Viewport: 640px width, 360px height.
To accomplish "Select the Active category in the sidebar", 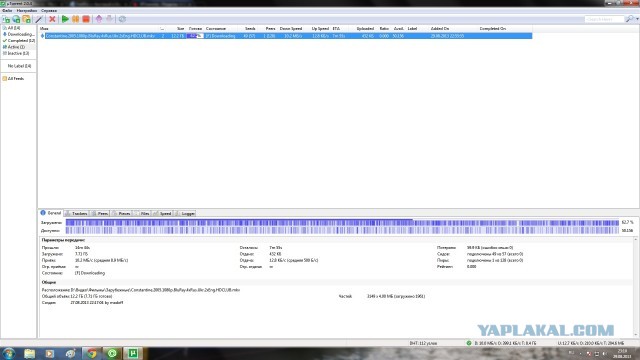I will (x=16, y=47).
